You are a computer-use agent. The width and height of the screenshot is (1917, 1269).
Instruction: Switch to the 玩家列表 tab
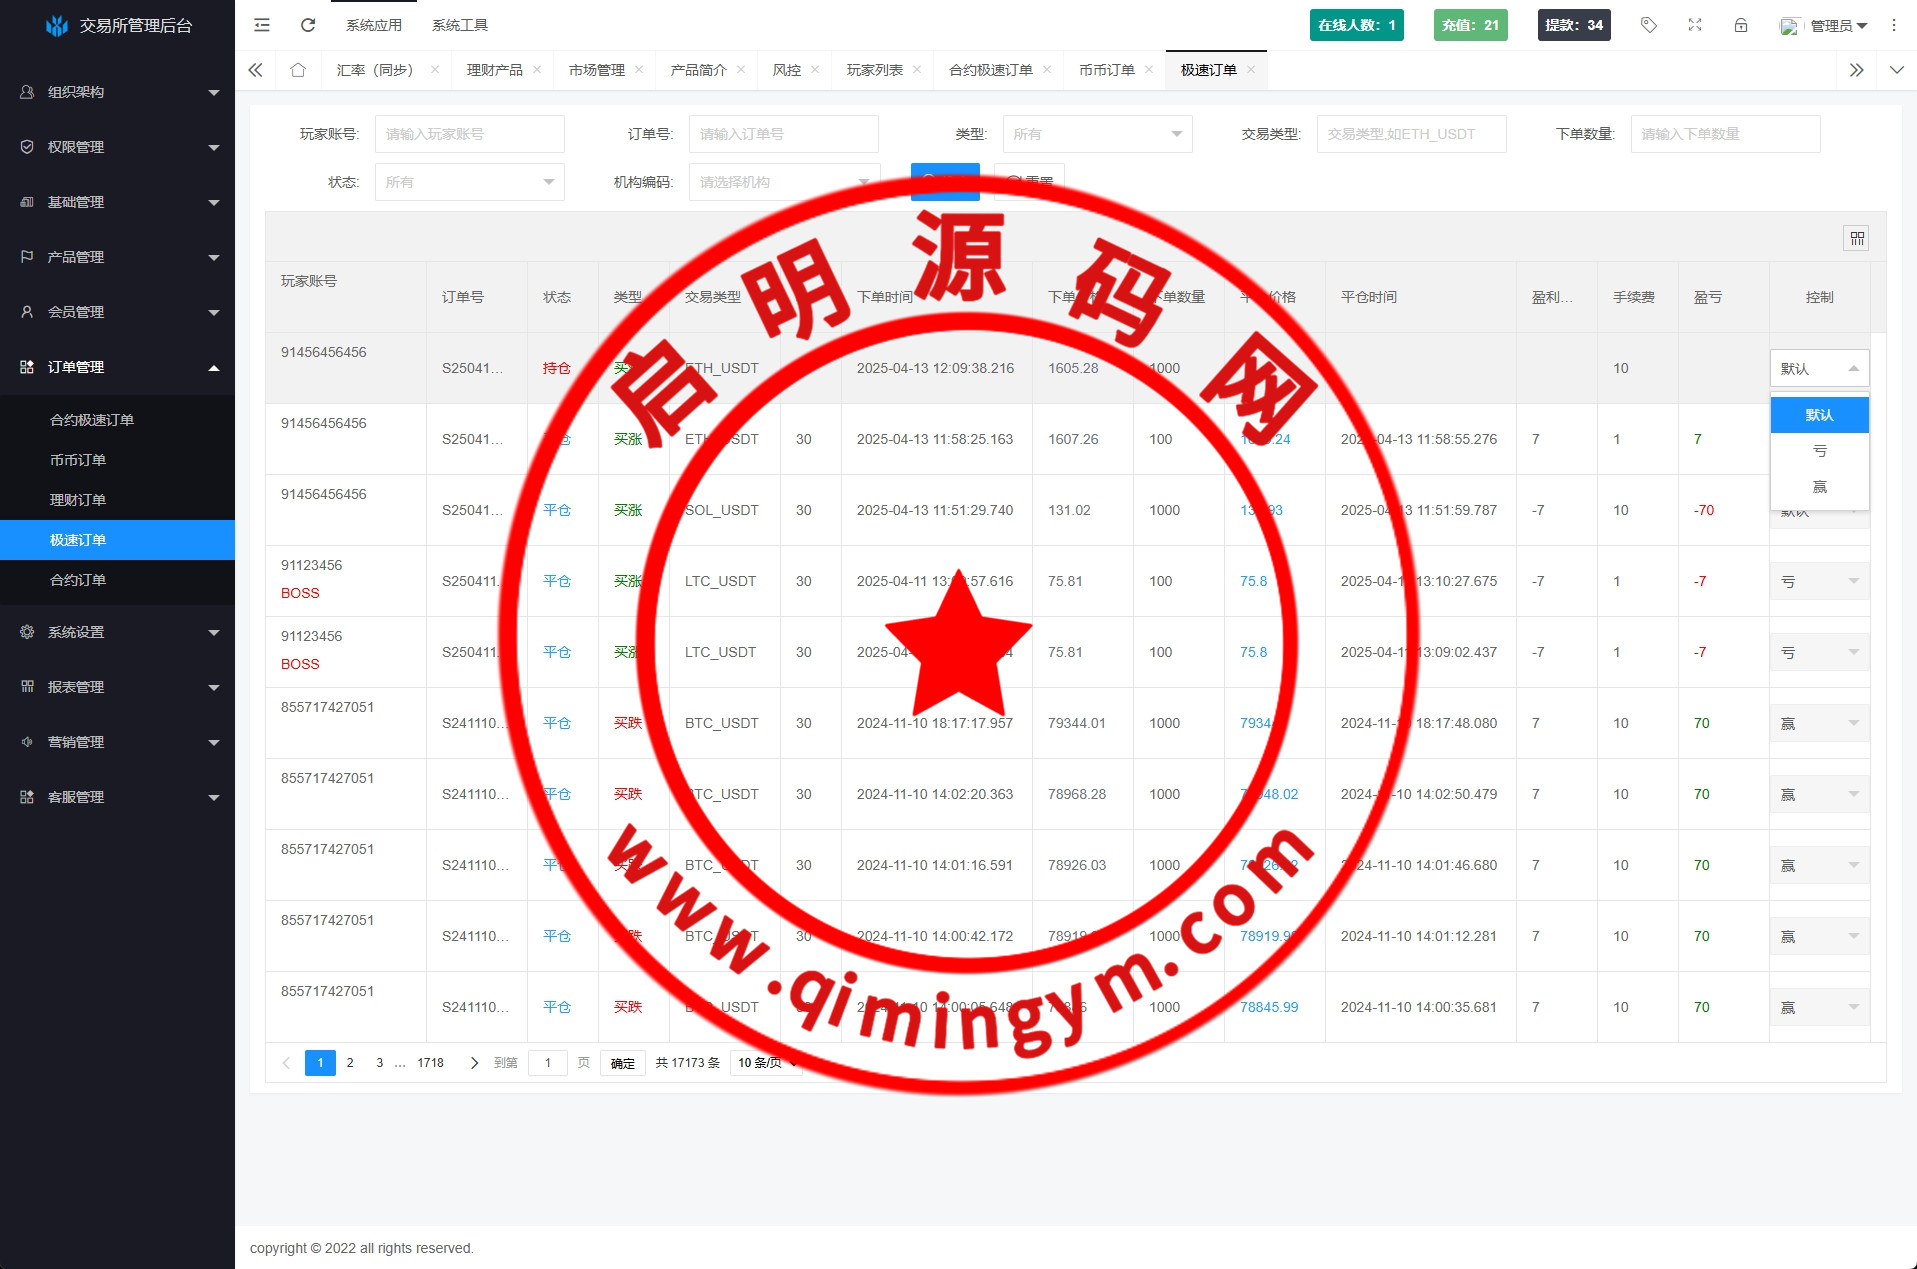point(874,70)
